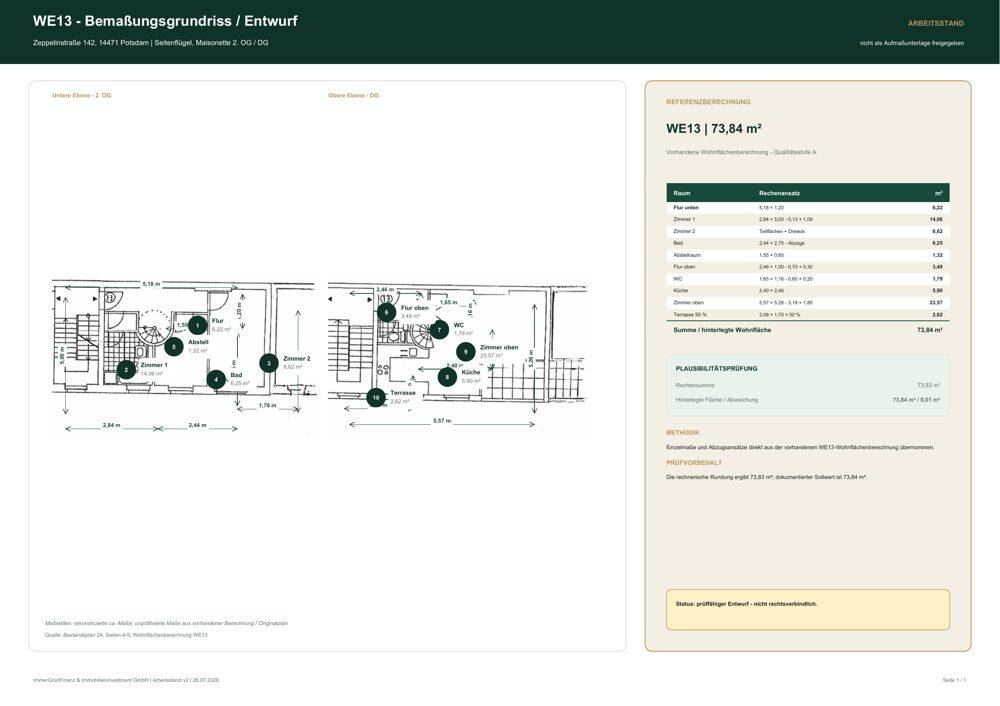Select the 'Flur unten' table row
The width and height of the screenshot is (1000, 706).
click(808, 207)
